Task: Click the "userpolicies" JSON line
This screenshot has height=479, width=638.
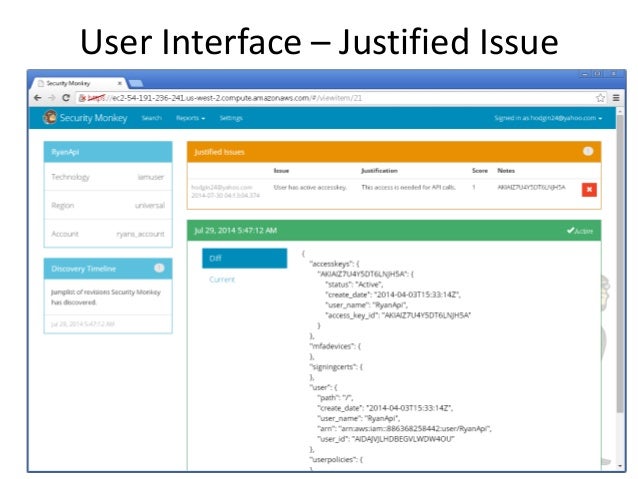Action: 336,459
